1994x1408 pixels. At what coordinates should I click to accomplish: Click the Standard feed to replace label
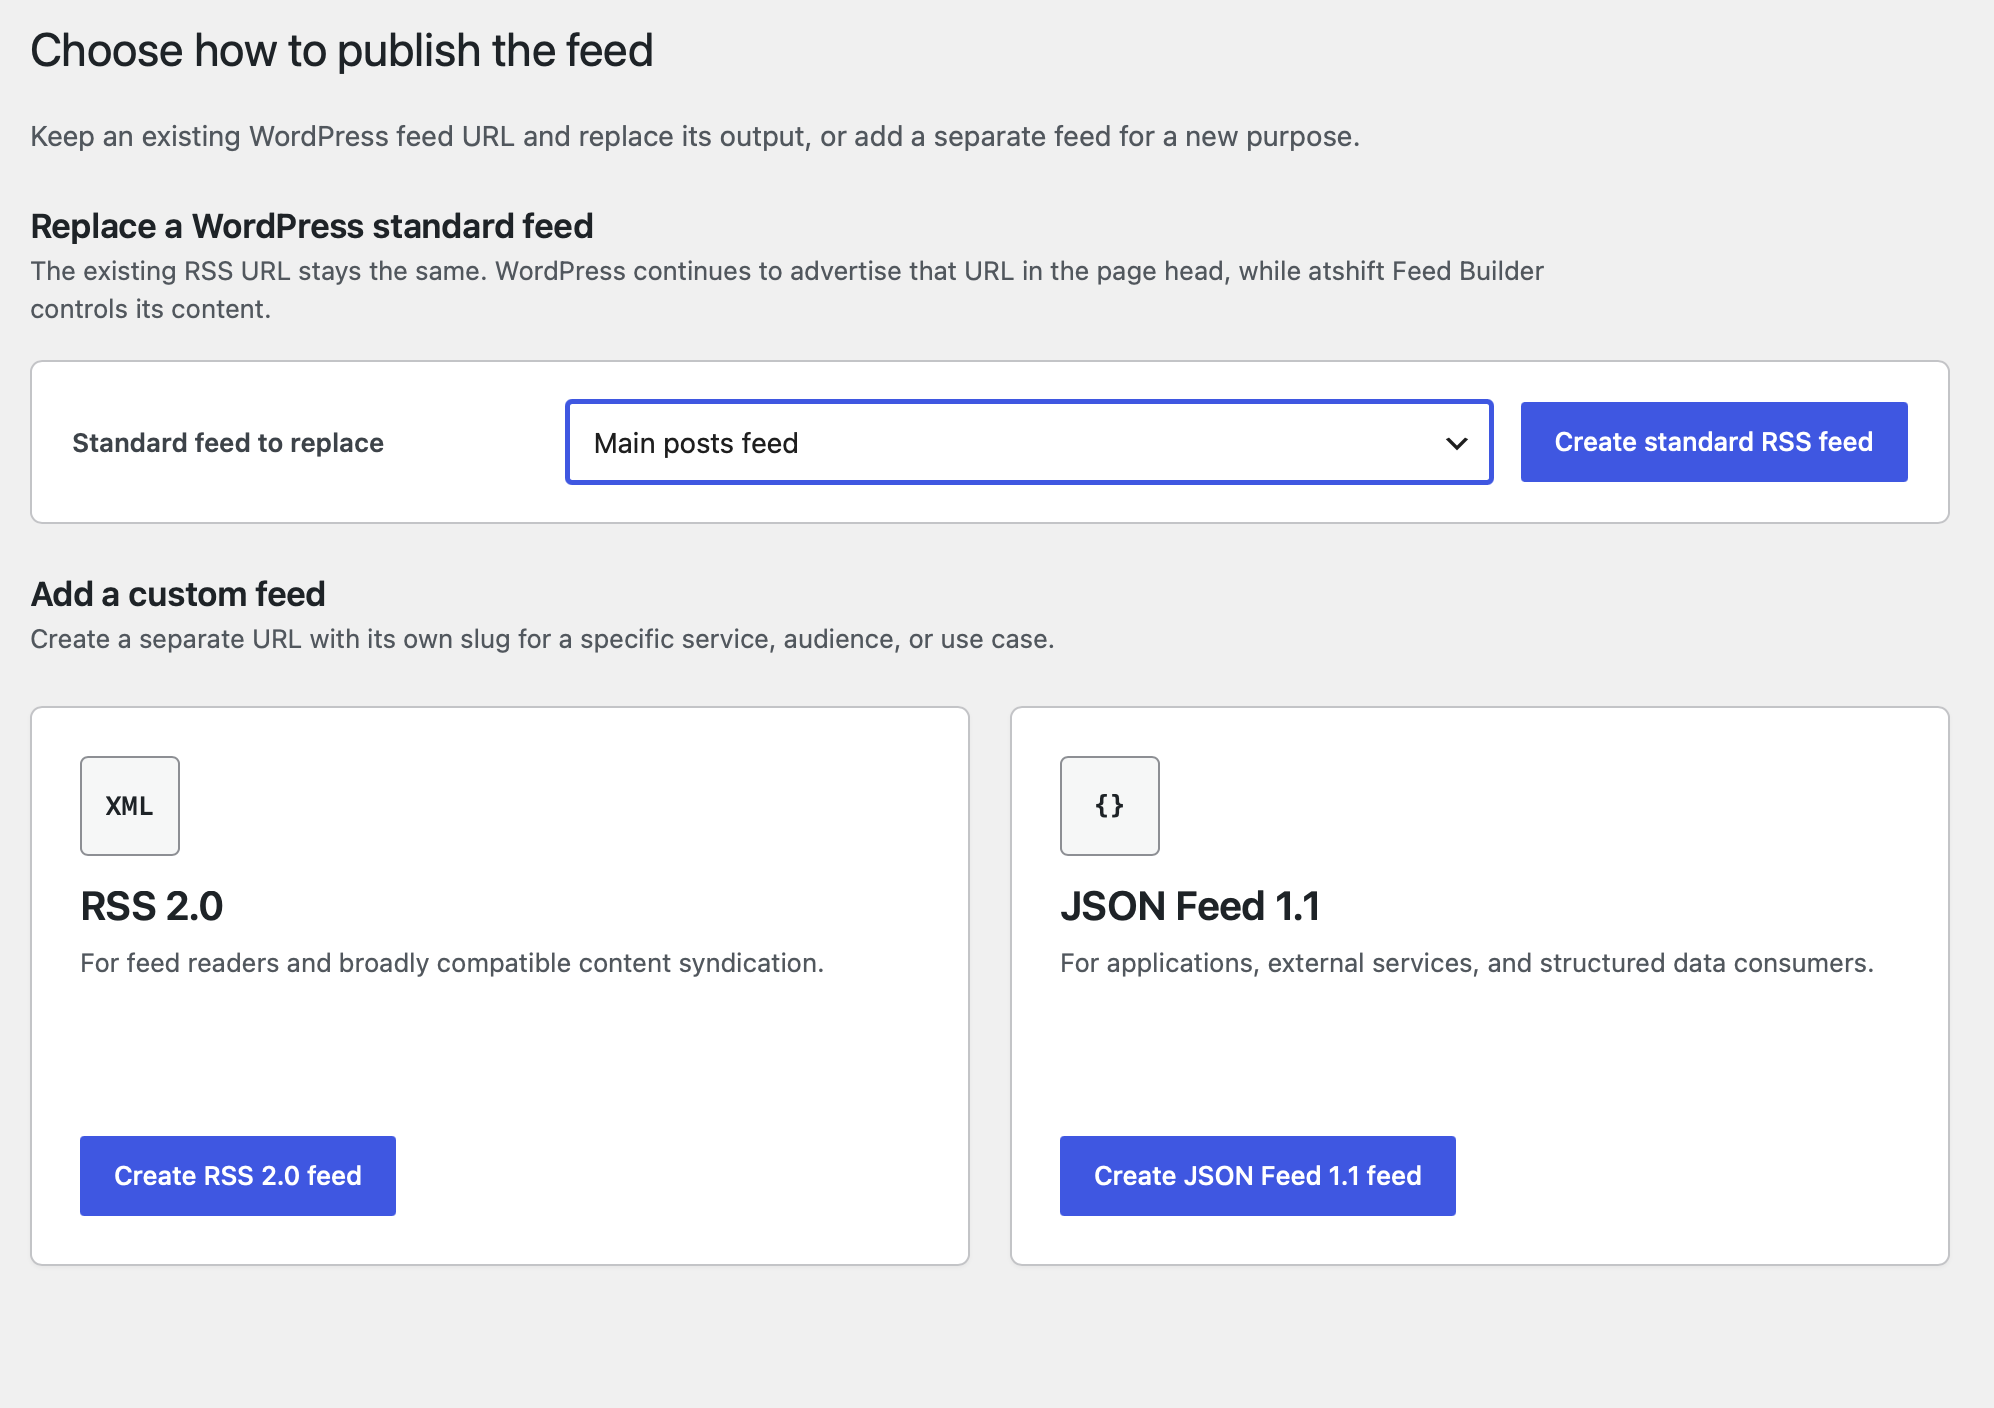point(228,443)
